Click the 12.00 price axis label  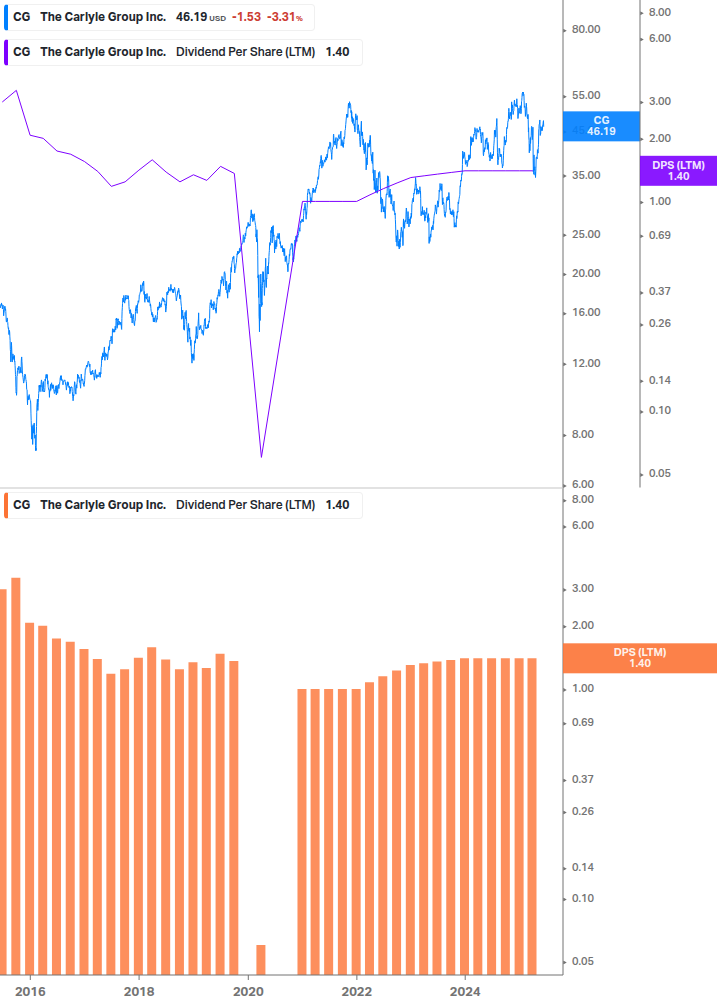(x=586, y=363)
